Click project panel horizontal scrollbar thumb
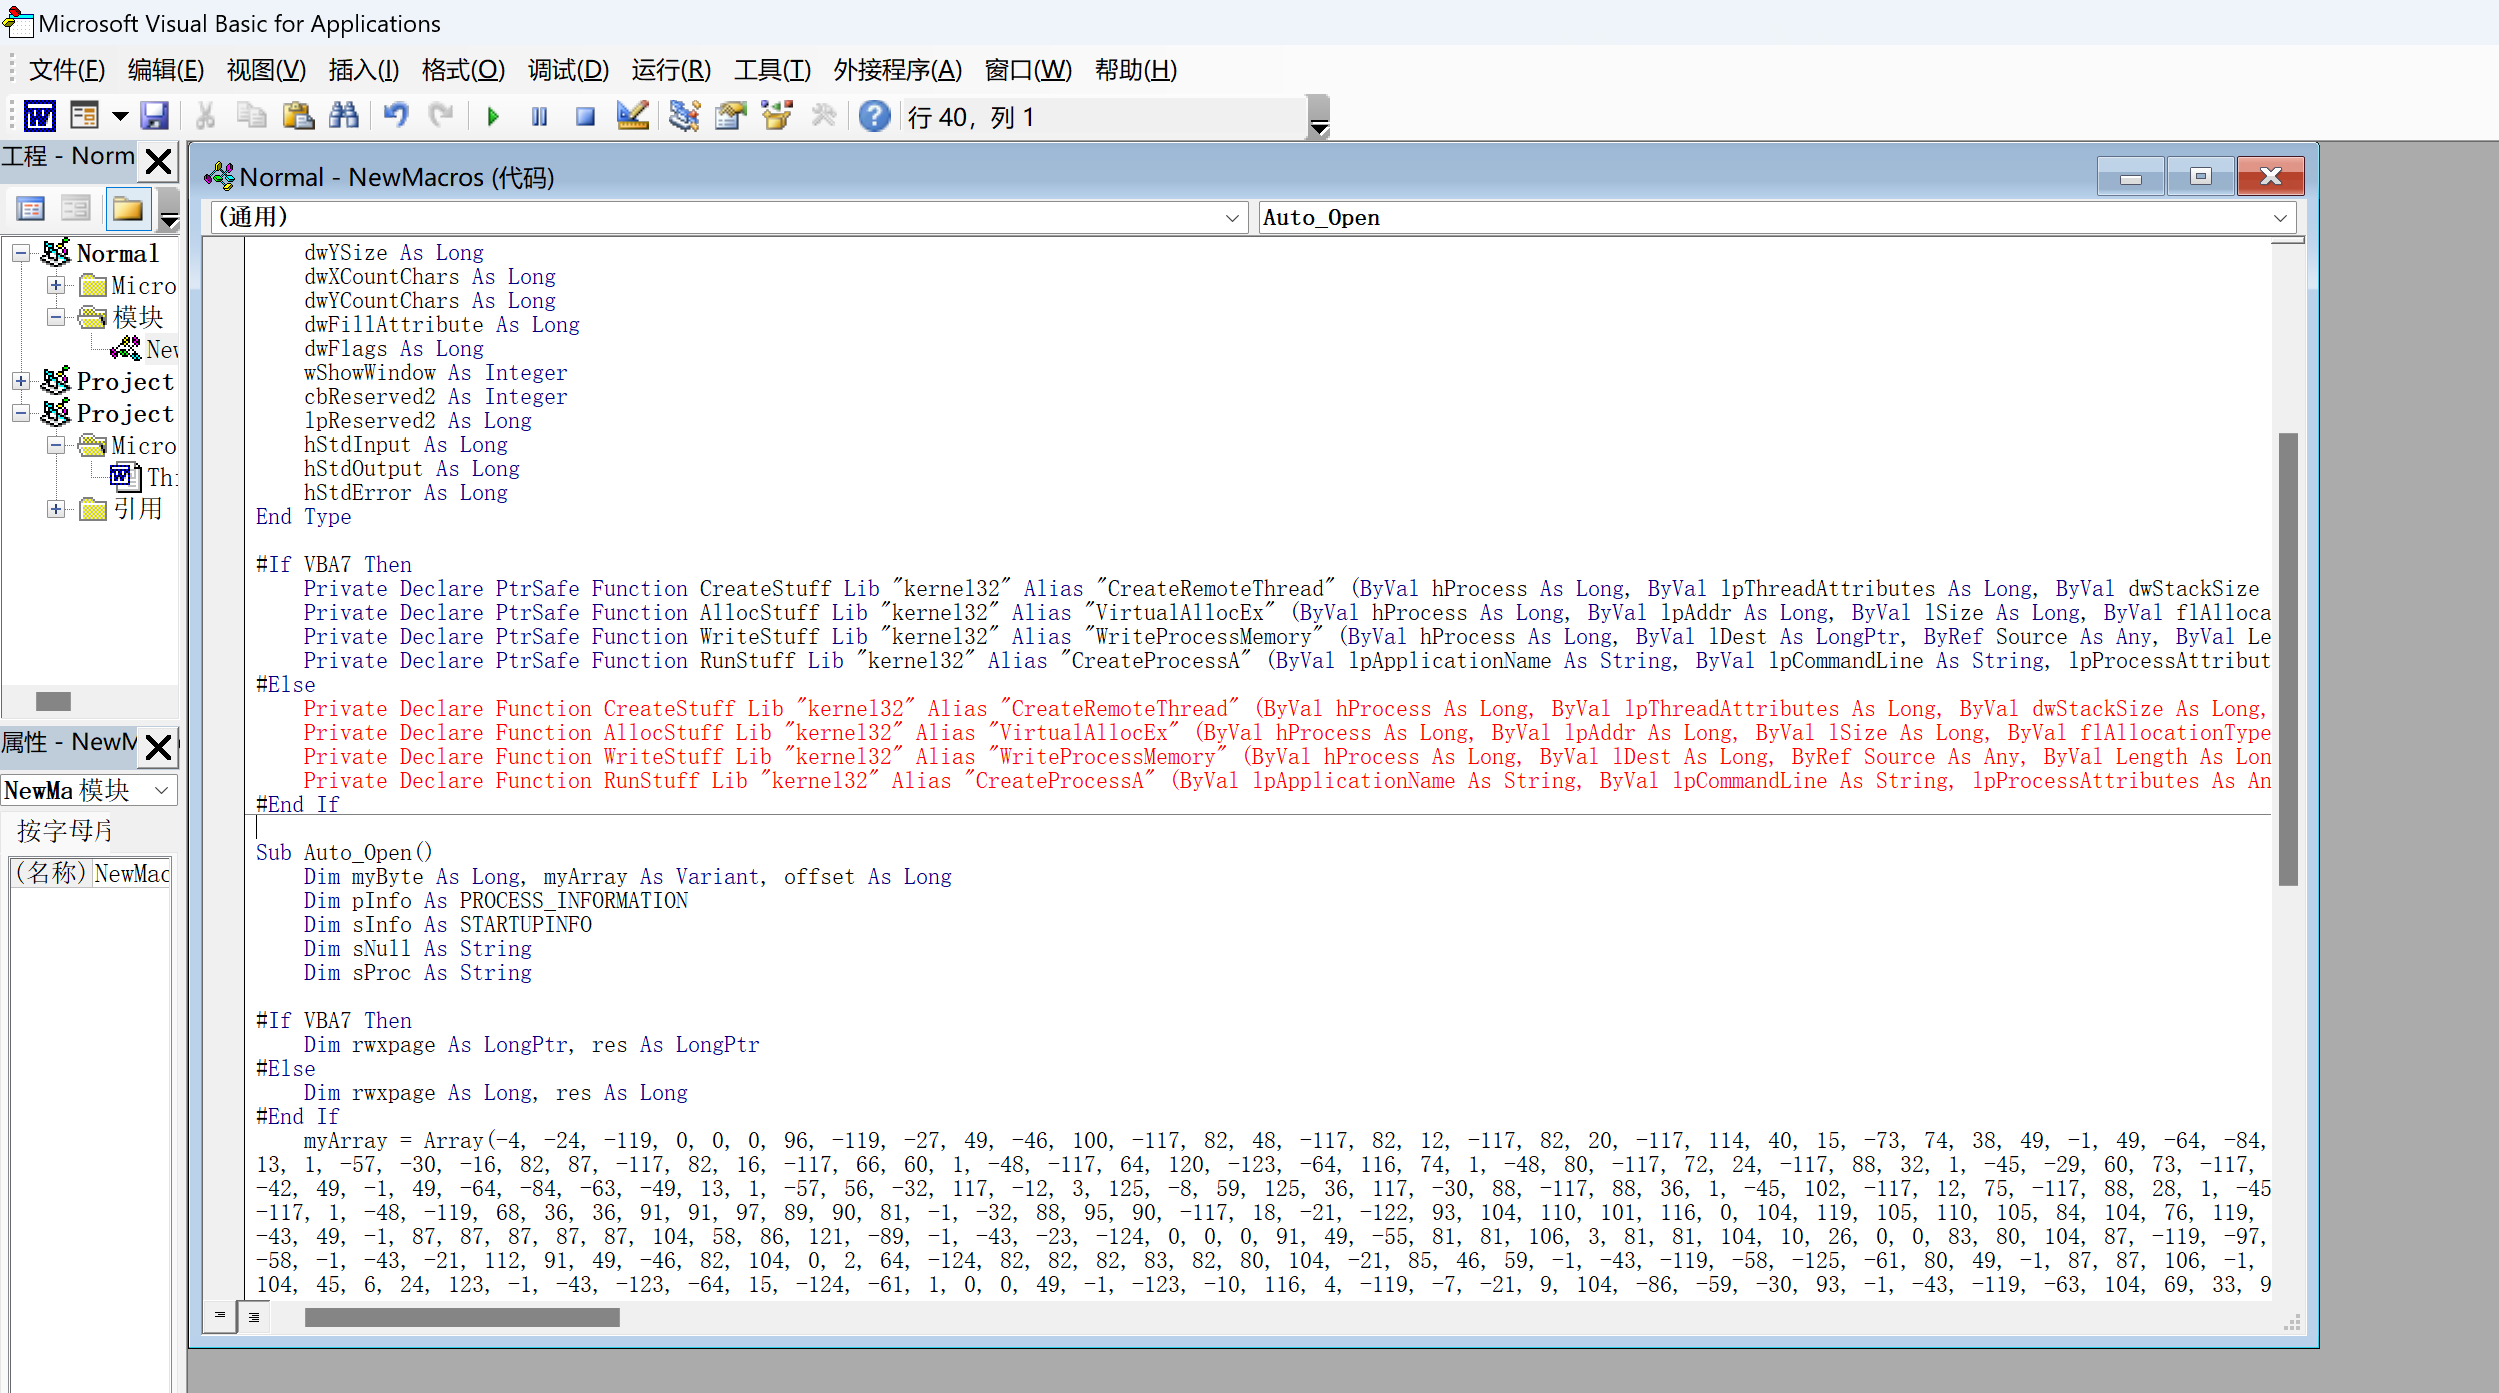This screenshot has height=1393, width=2499. click(53, 701)
